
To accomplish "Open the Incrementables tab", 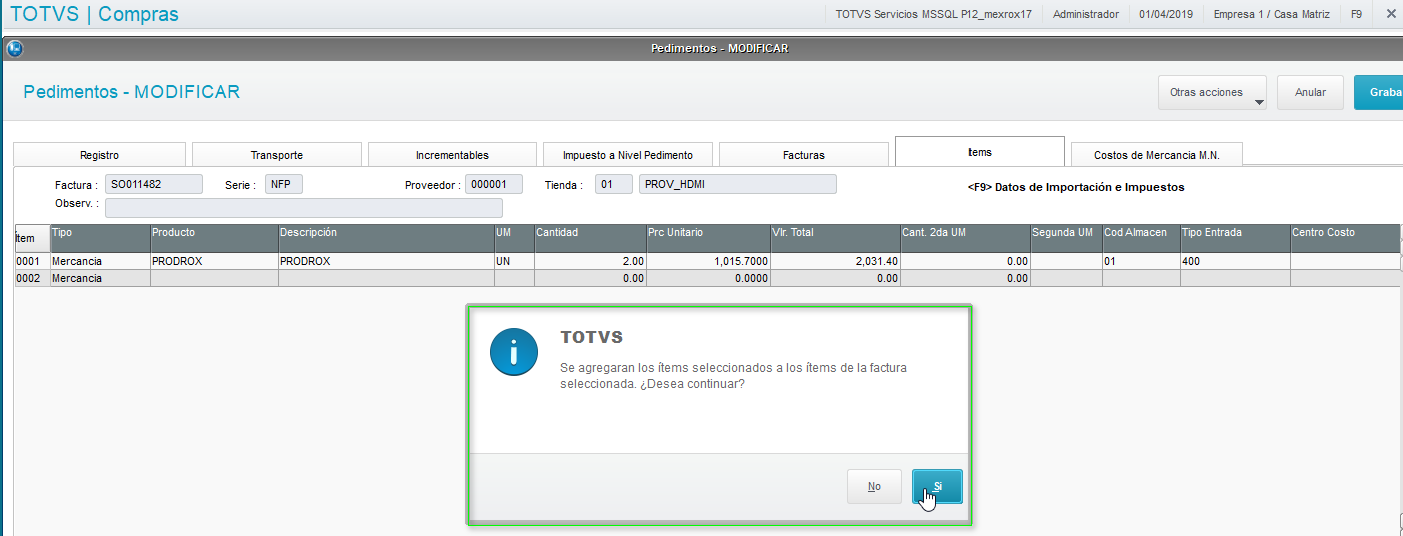I will click(x=452, y=155).
